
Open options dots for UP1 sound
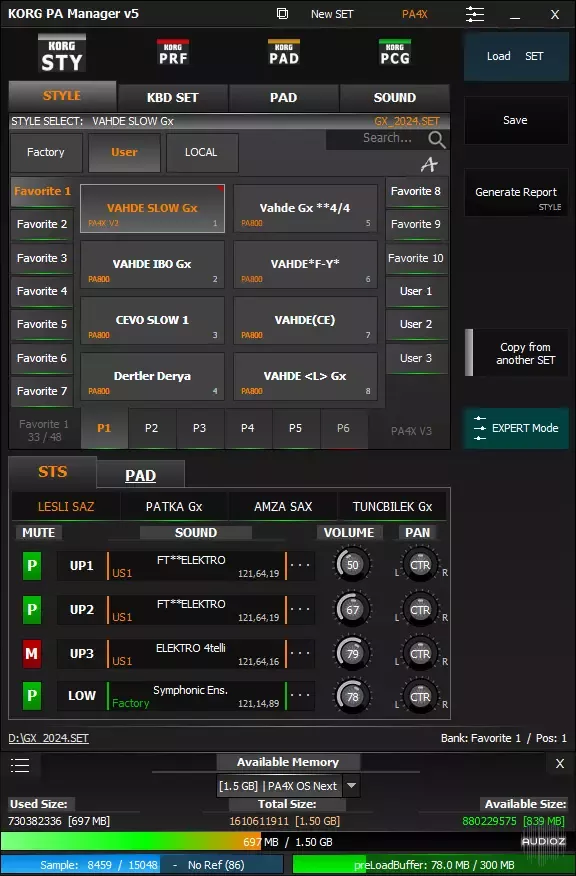point(301,565)
